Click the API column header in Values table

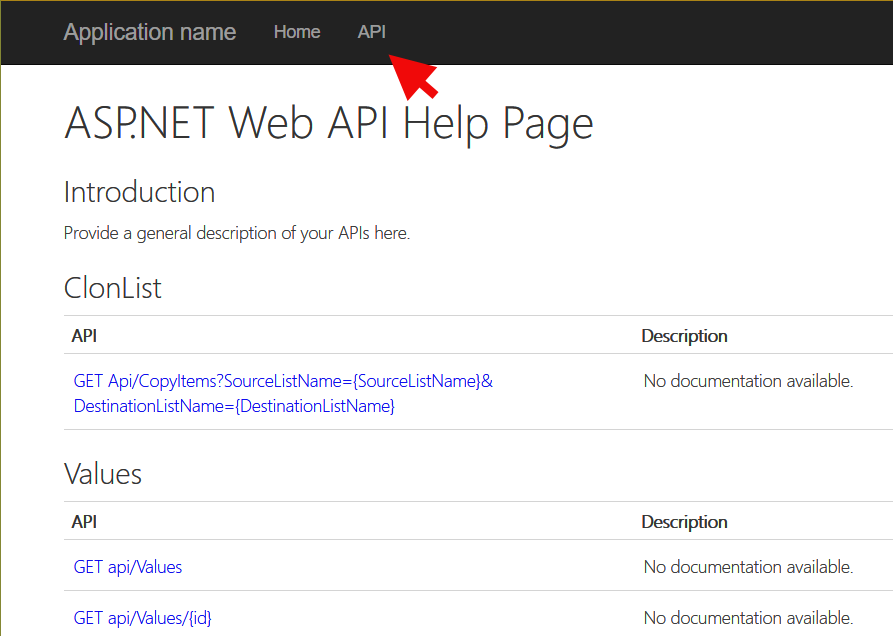[84, 521]
